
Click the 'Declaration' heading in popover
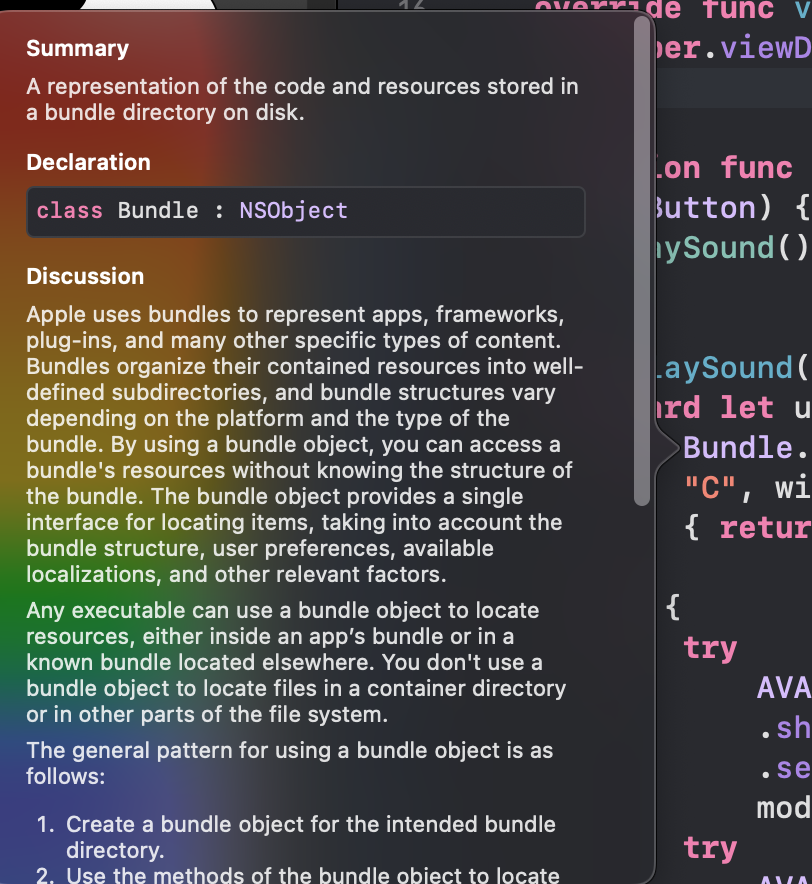[89, 162]
